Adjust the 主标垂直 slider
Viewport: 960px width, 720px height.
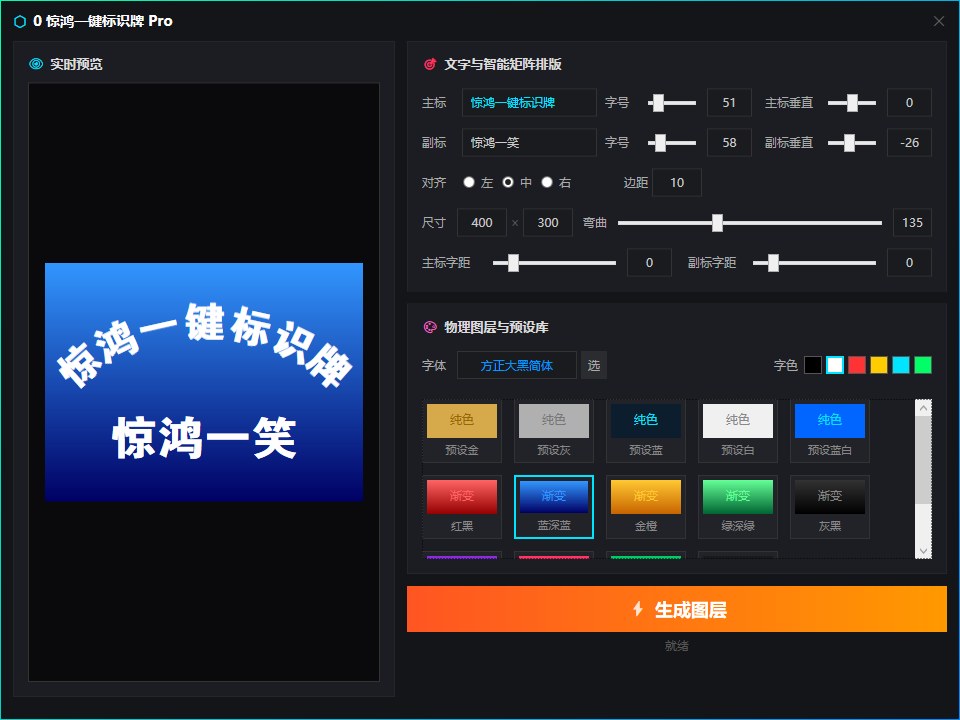pyautogui.click(x=852, y=103)
